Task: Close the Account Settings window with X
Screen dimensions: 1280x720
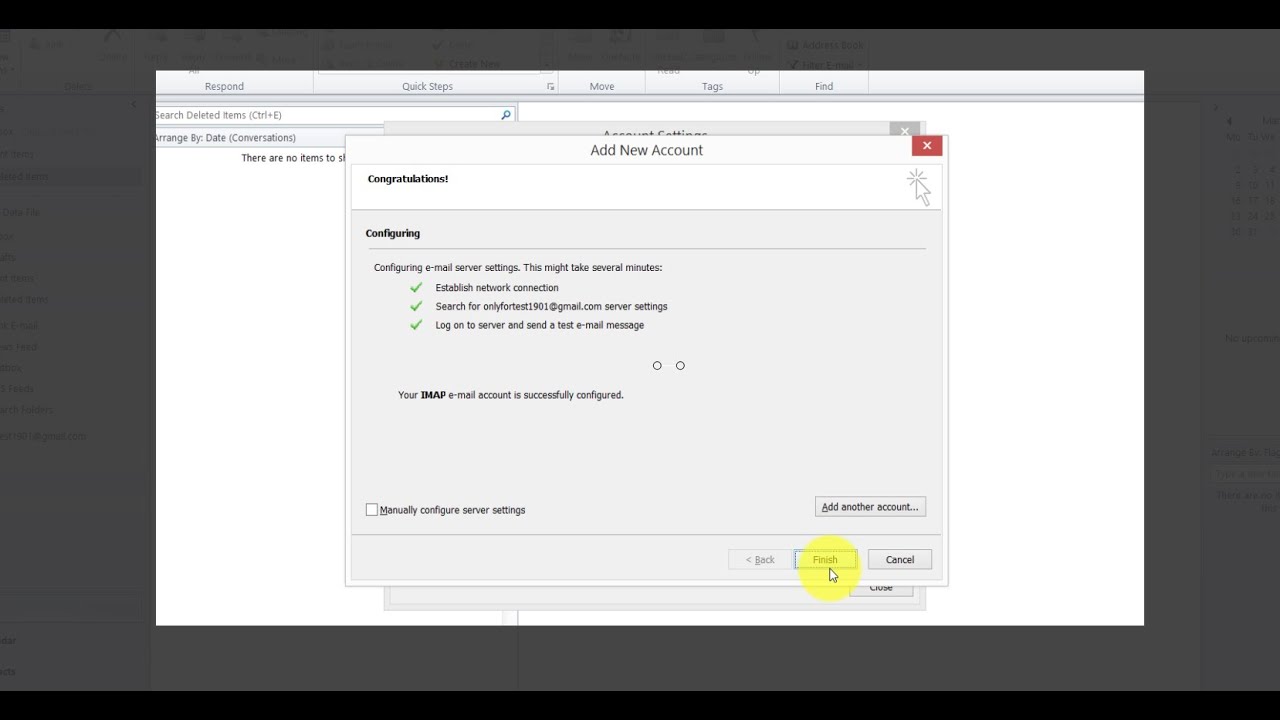Action: pos(905,131)
